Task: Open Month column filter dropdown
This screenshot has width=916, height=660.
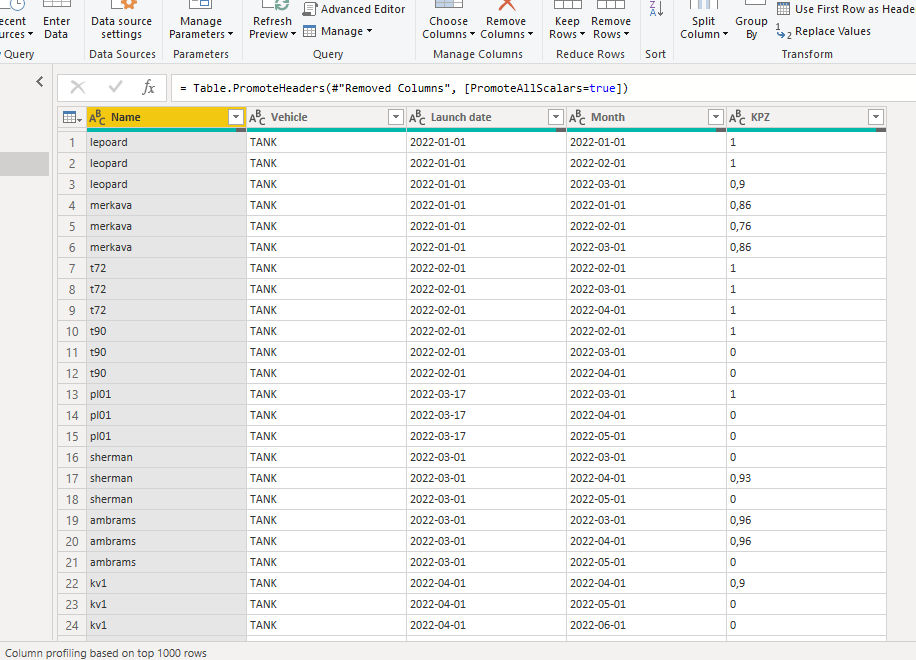Action: (716, 117)
